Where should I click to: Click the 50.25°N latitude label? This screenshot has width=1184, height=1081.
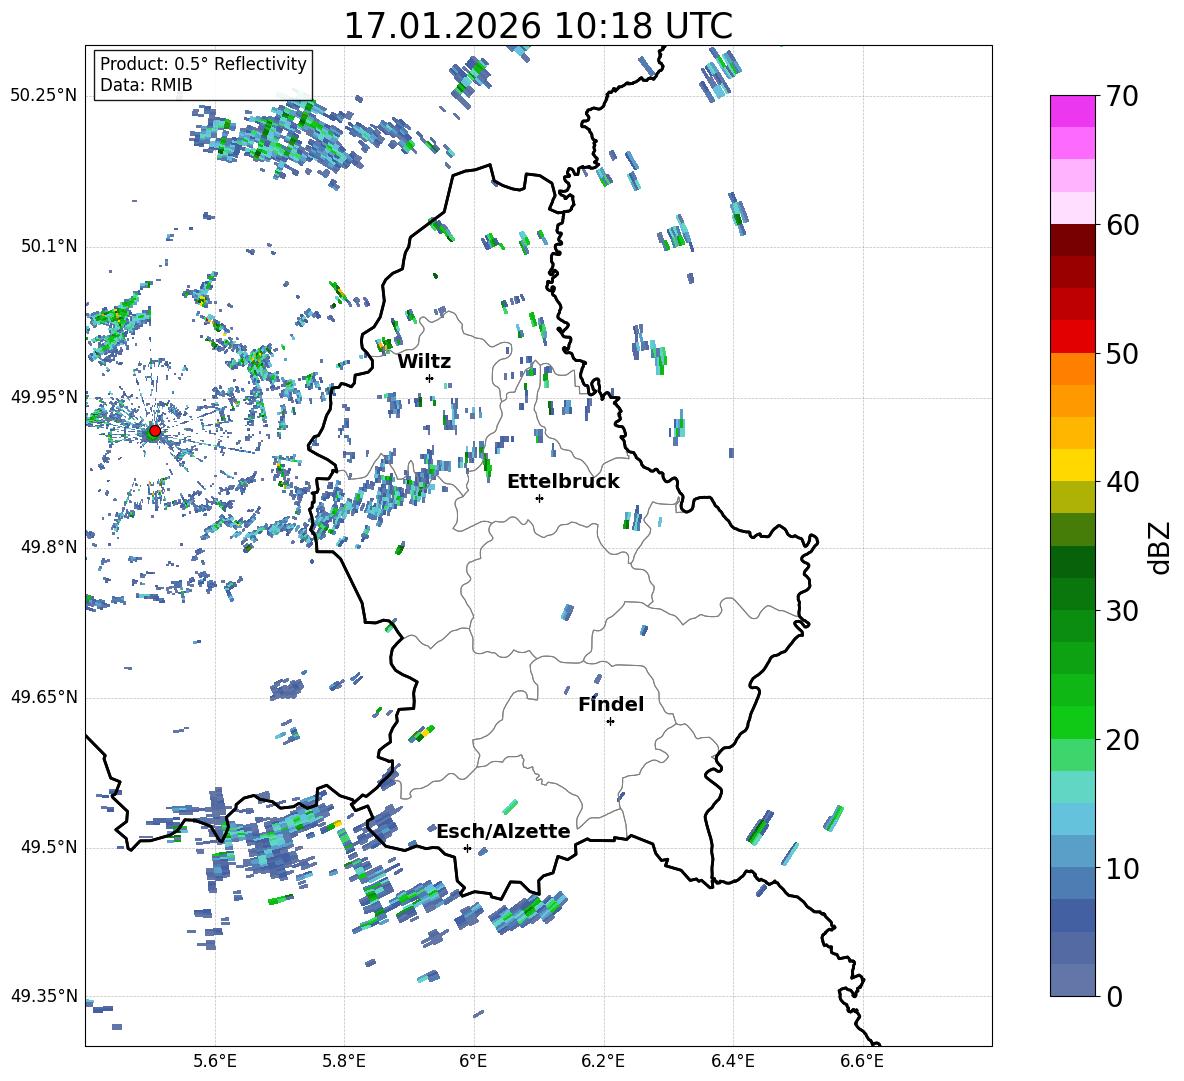click(x=44, y=96)
